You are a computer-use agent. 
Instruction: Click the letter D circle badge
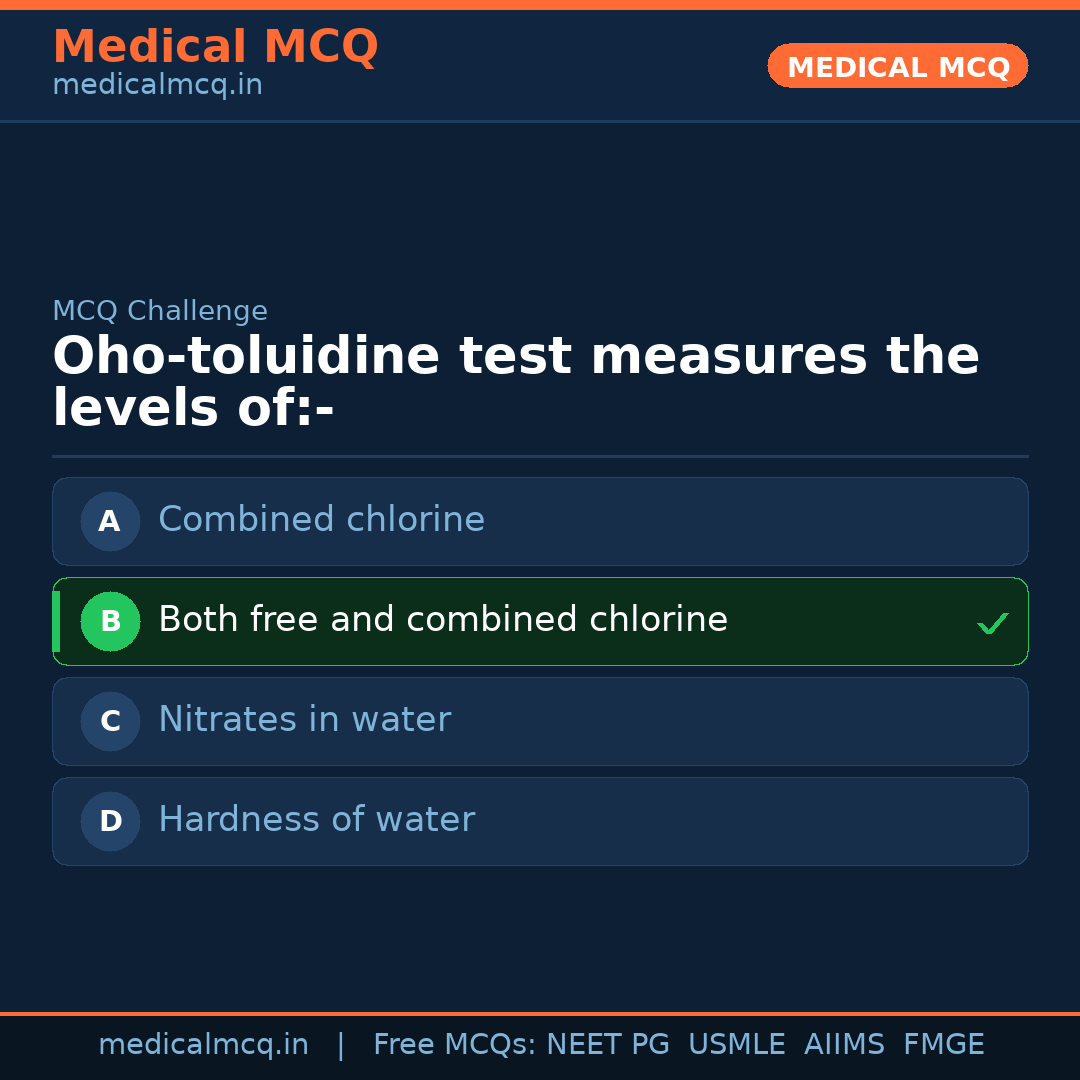(x=110, y=821)
